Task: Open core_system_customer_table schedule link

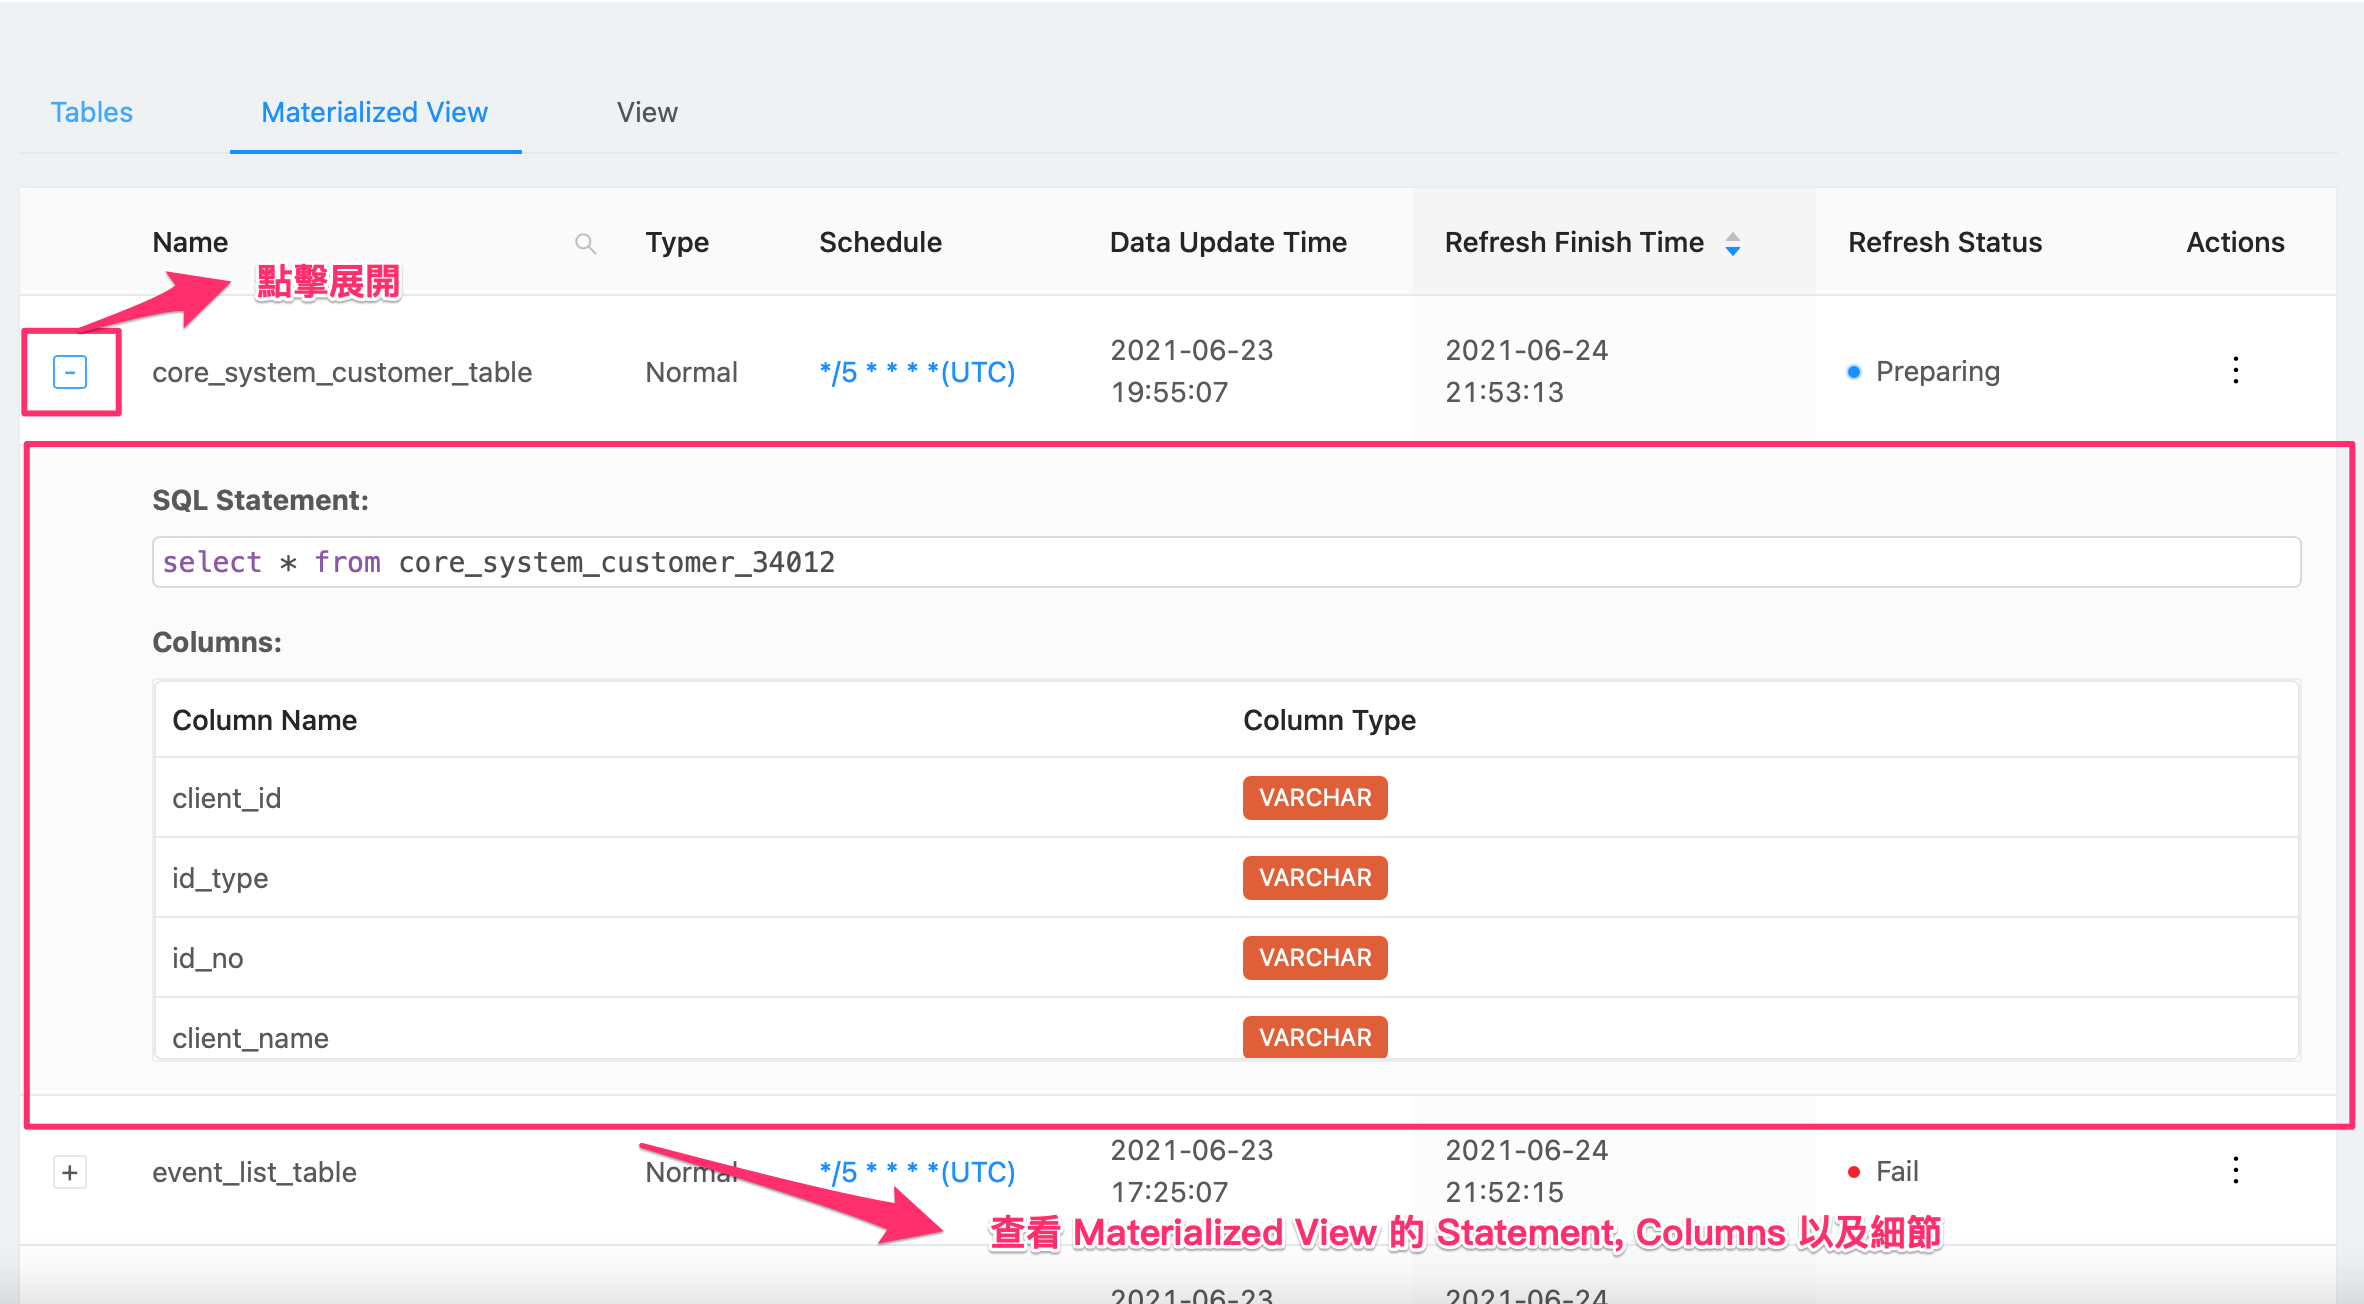Action: (x=917, y=372)
